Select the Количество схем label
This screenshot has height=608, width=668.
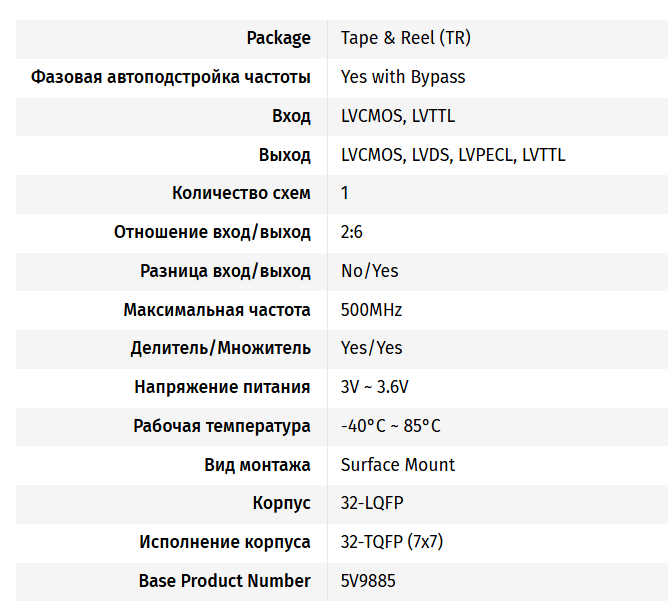click(241, 193)
